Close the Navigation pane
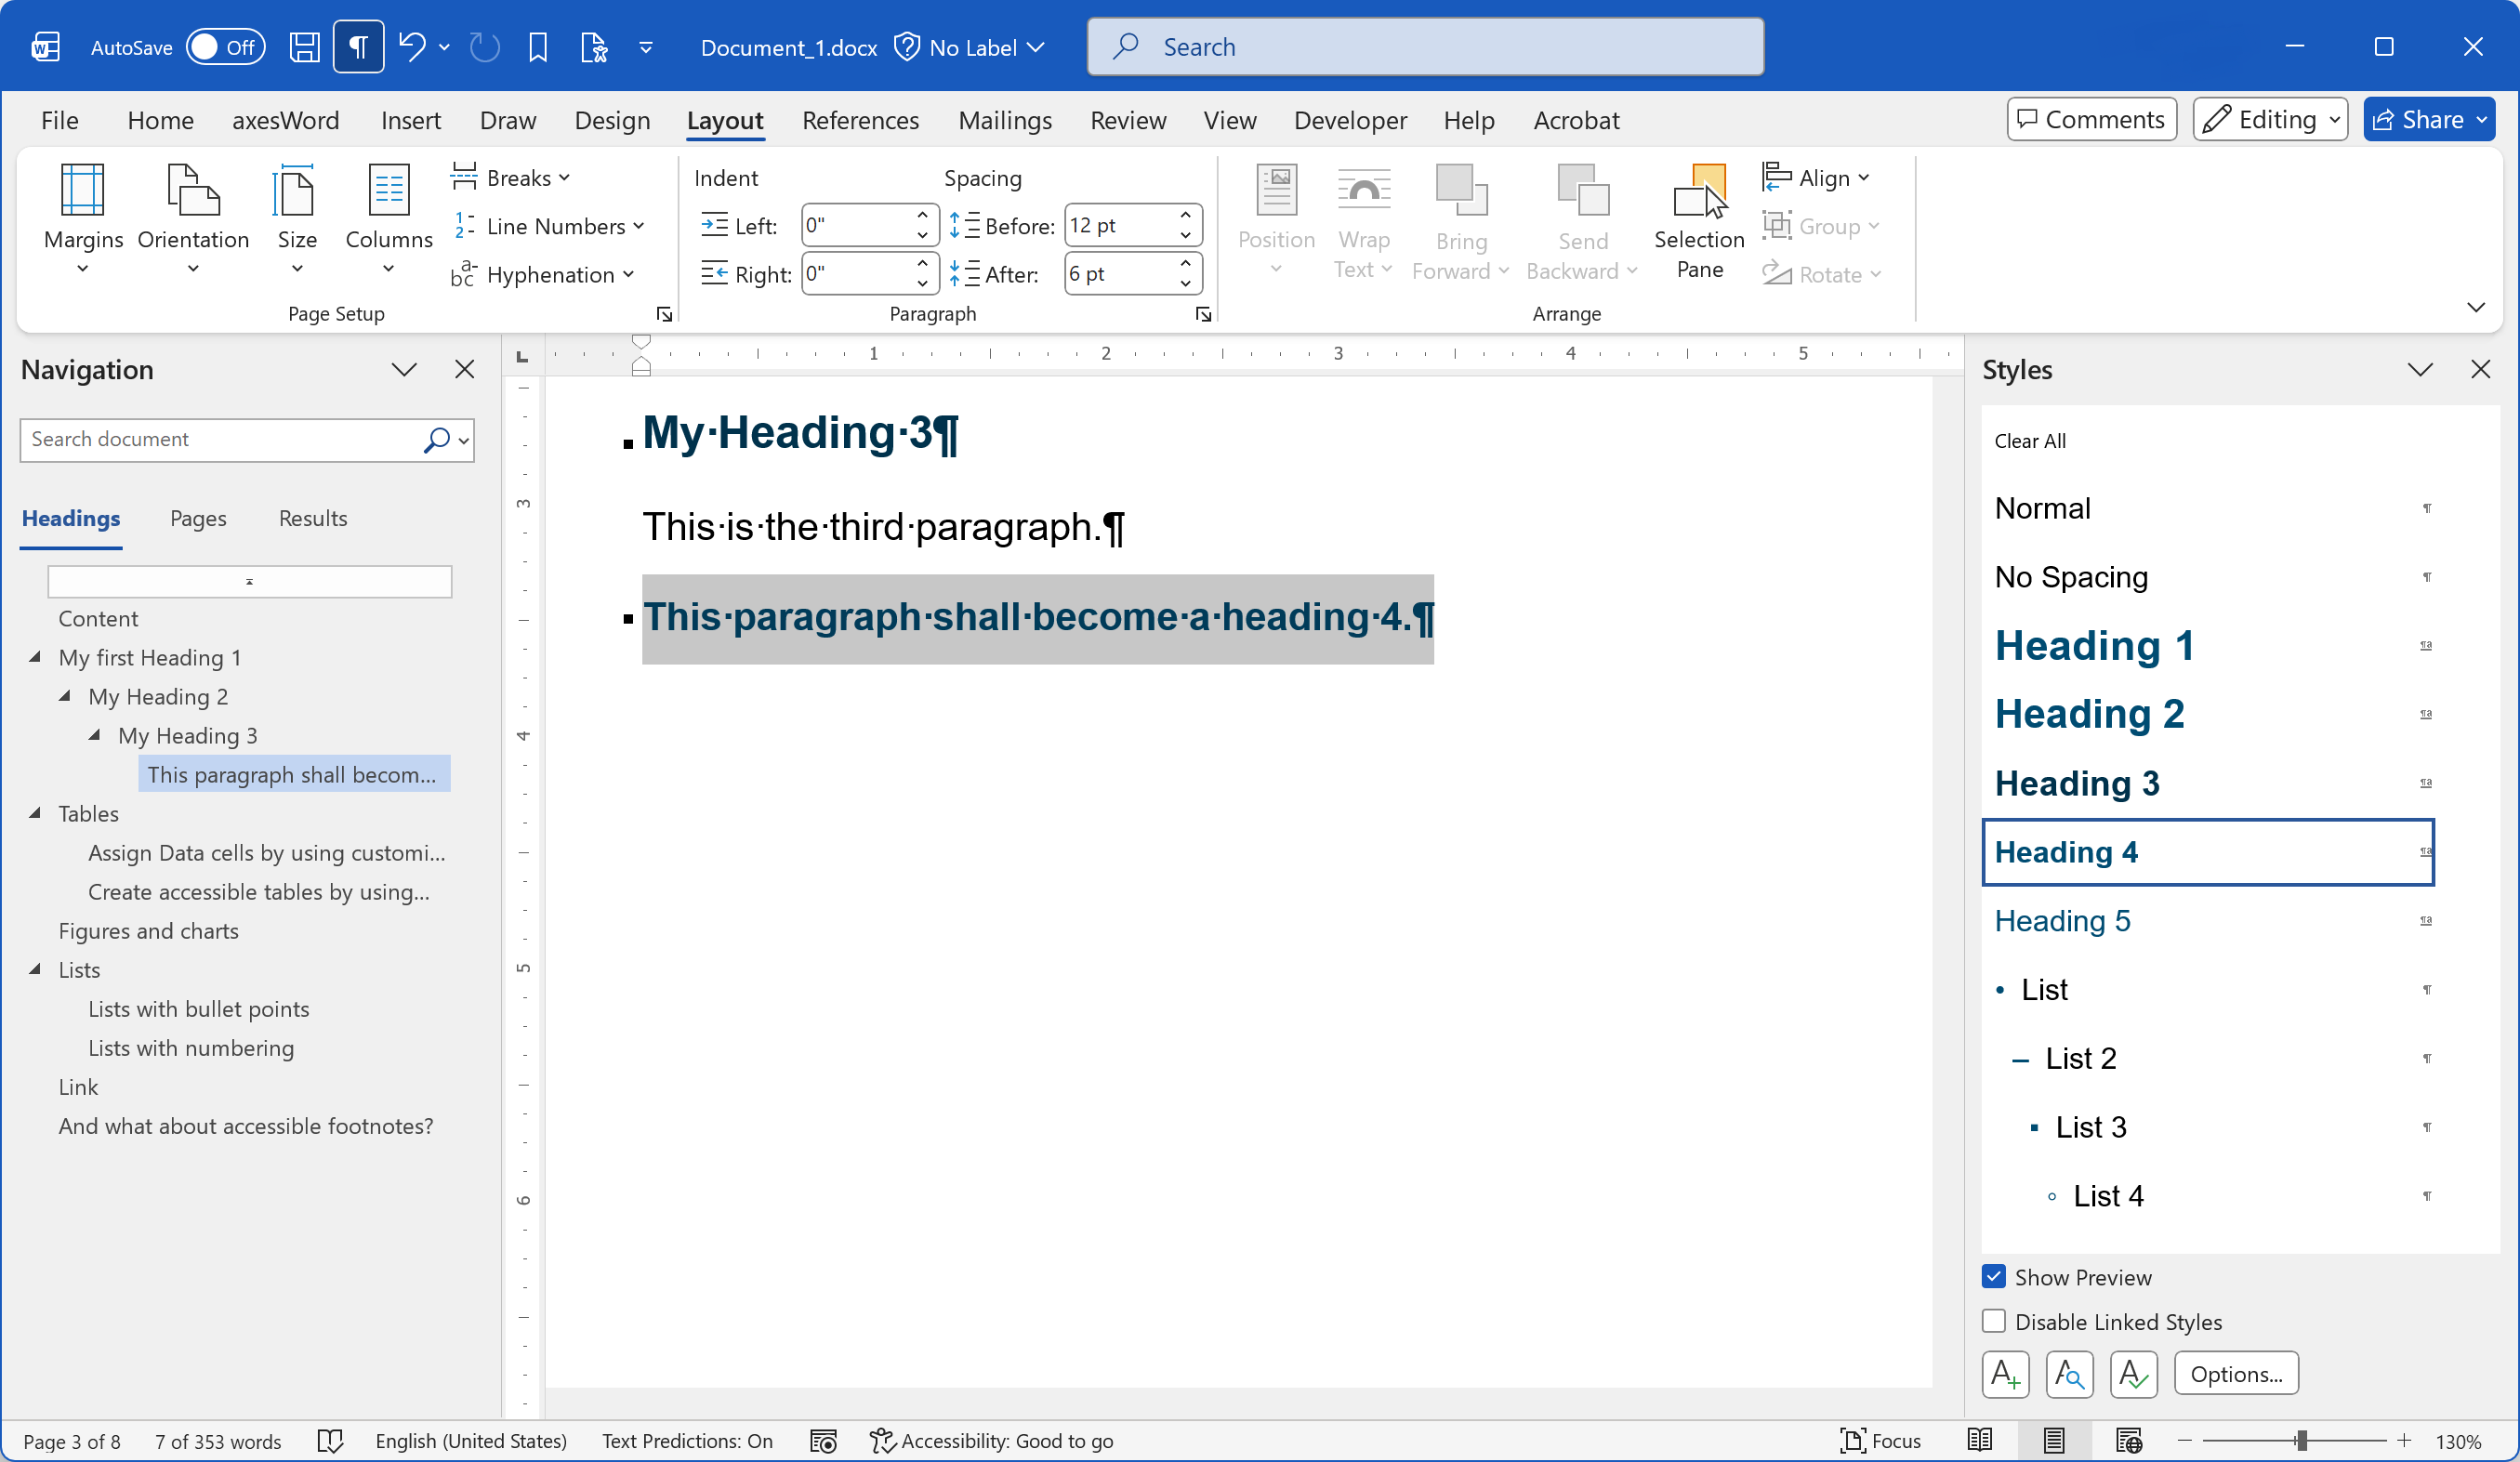 tap(464, 369)
